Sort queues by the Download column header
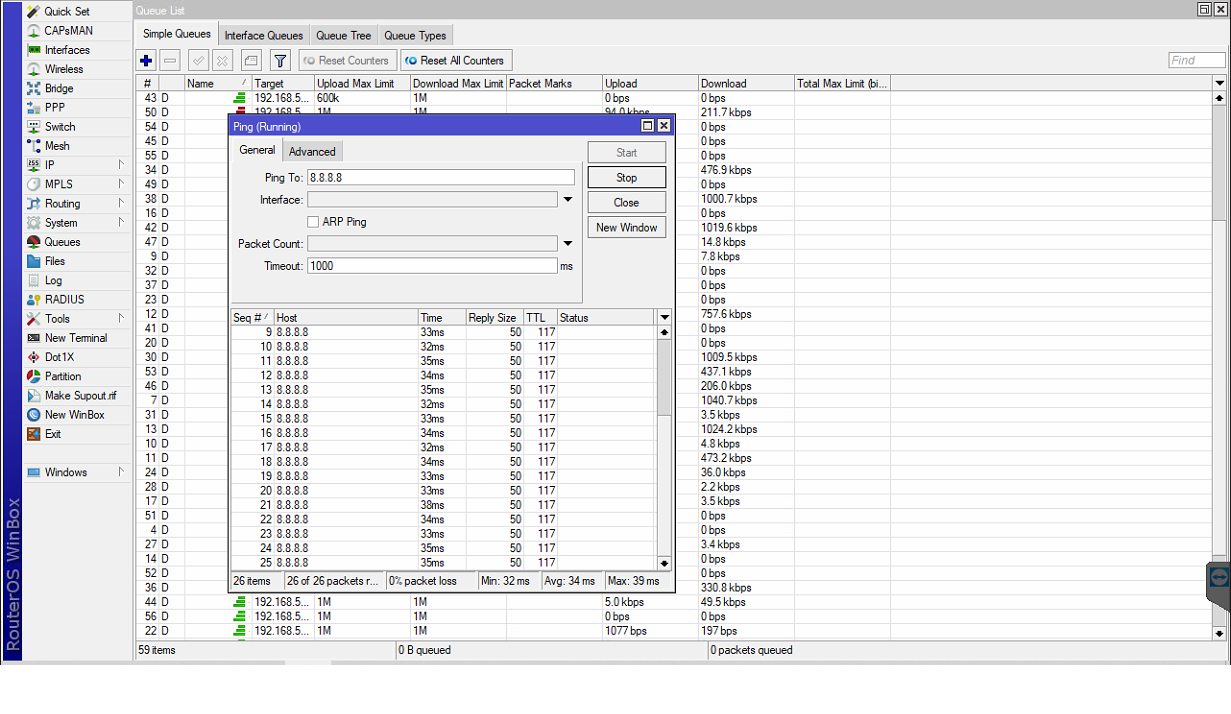 pos(746,84)
